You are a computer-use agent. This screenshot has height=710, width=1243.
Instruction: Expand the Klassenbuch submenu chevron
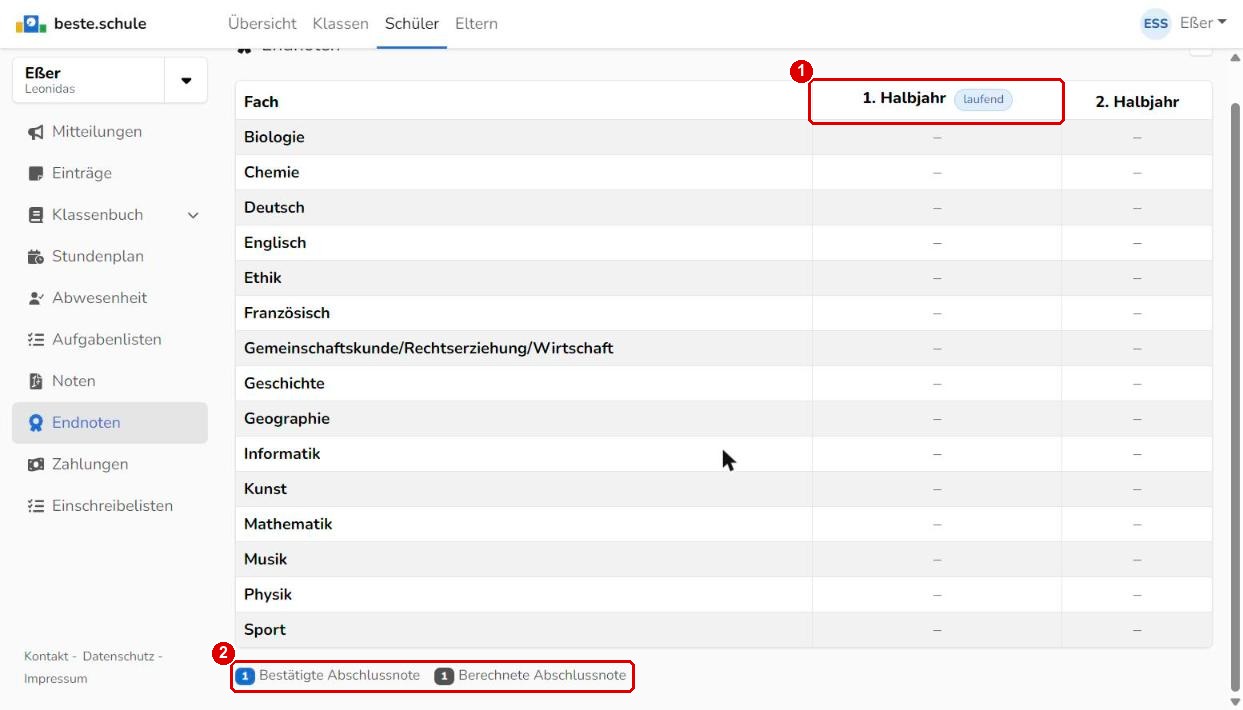[193, 215]
